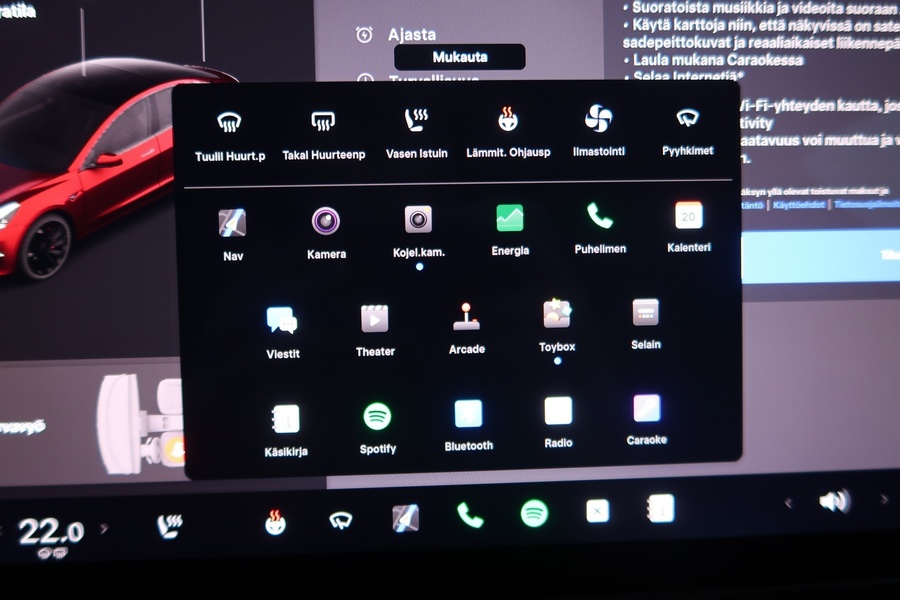This screenshot has width=900, height=600.
Task: Open the Selain web browser app
Action: [645, 313]
